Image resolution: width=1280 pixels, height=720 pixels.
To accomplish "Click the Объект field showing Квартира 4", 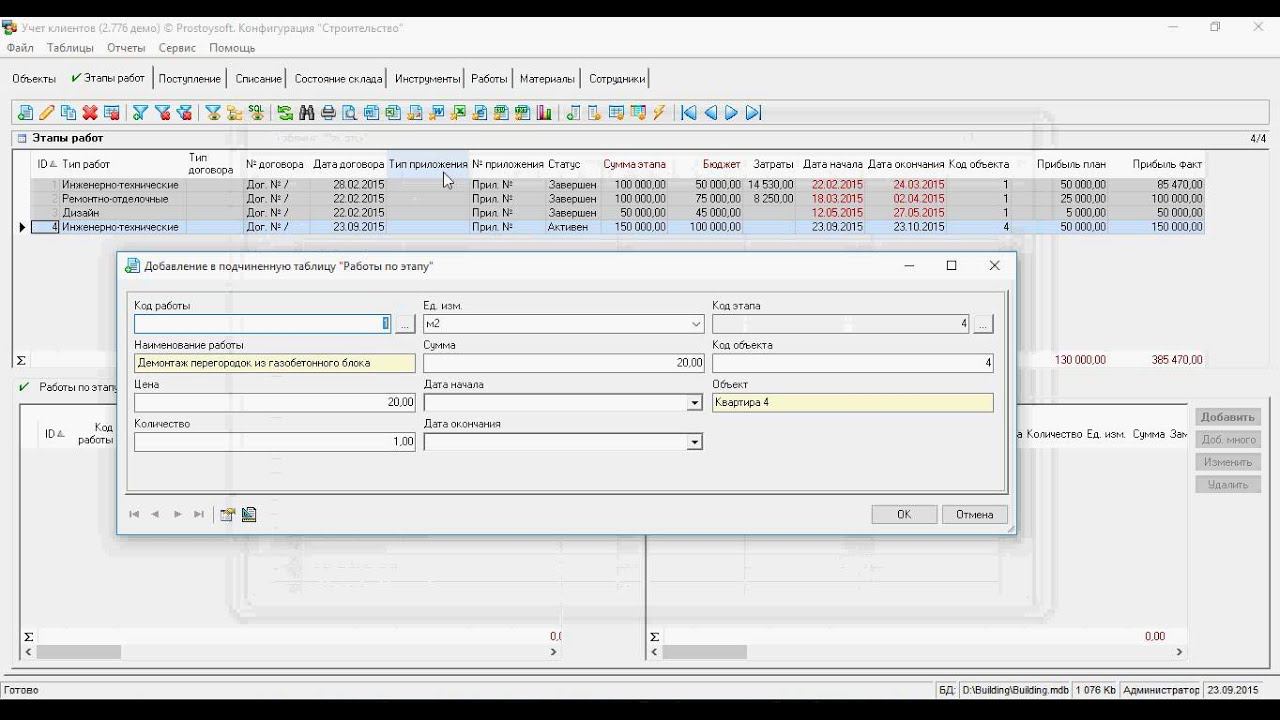I will pyautogui.click(x=853, y=402).
